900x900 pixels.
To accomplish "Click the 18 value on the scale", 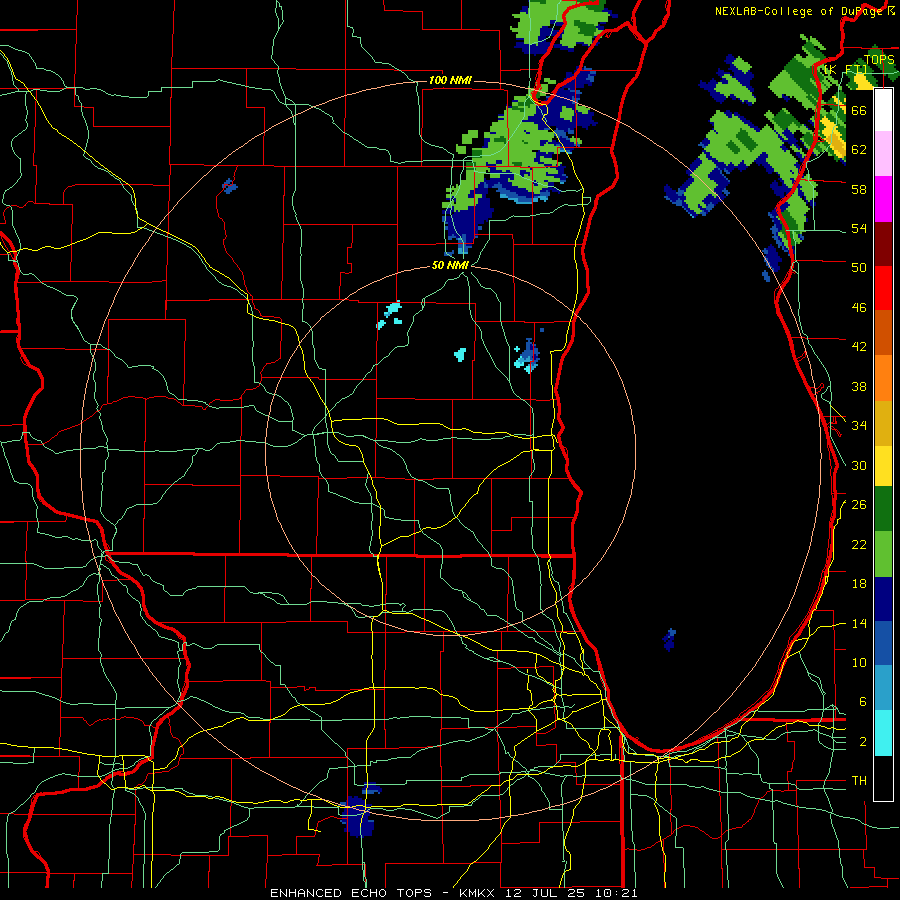I will (x=859, y=584).
